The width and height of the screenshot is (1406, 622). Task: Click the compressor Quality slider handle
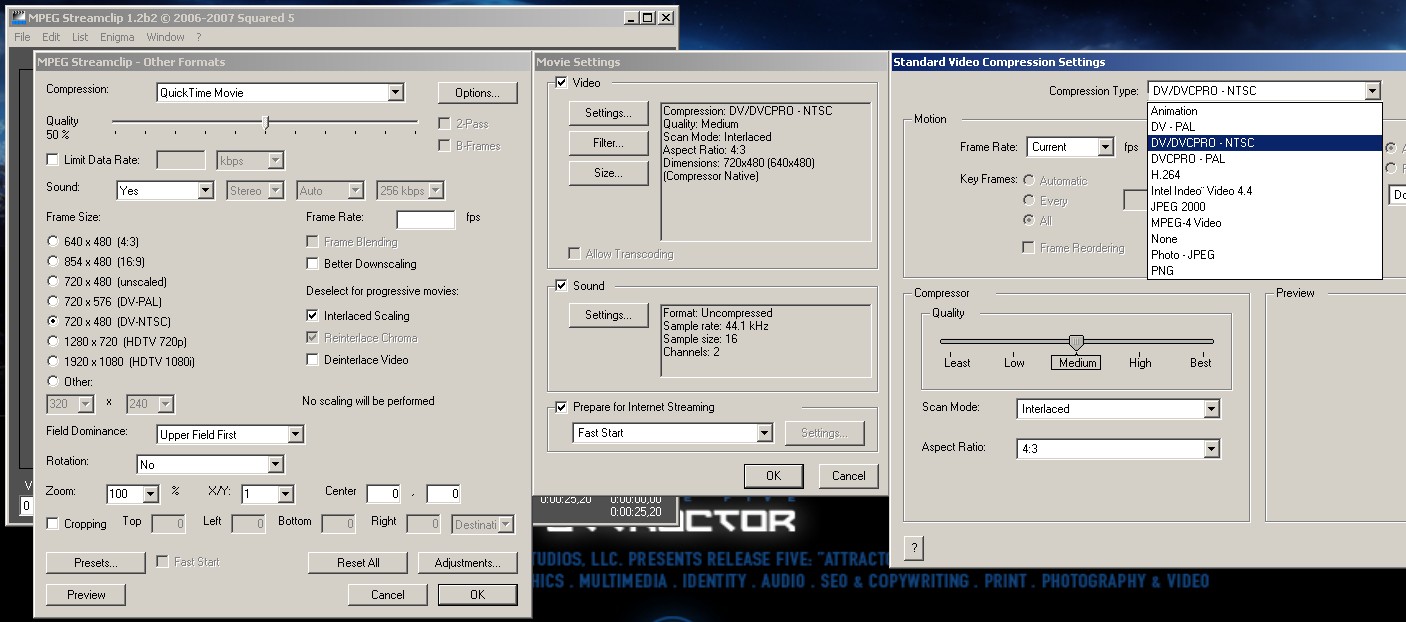click(1076, 342)
